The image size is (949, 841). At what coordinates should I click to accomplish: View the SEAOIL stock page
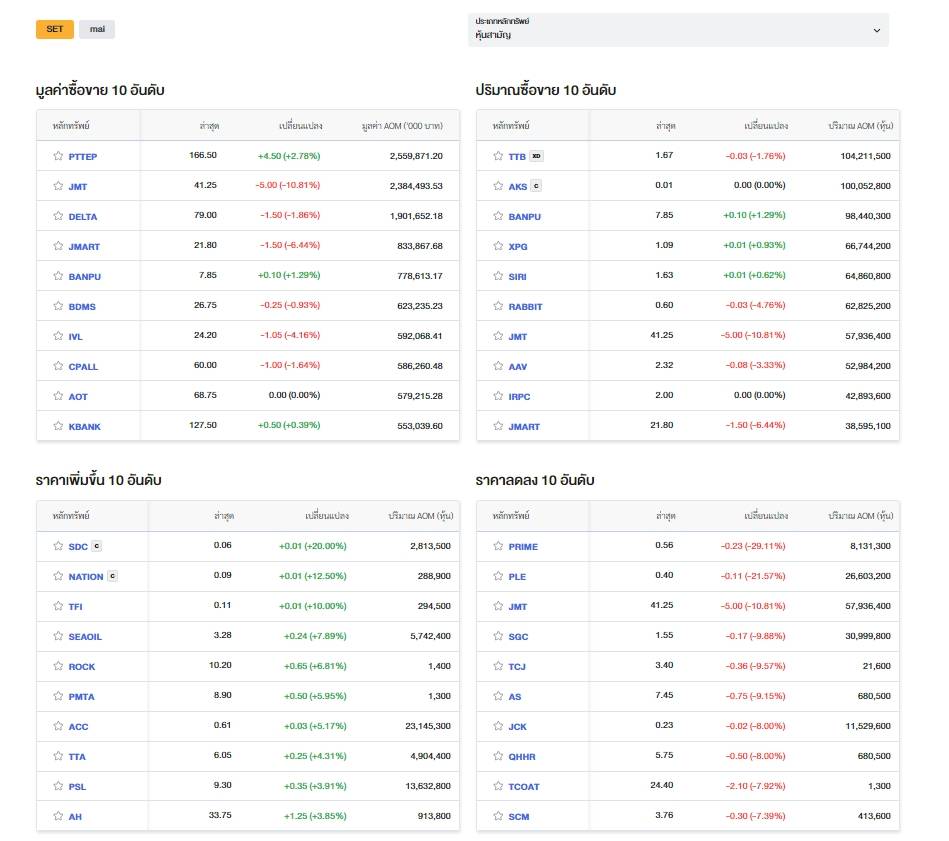[x=85, y=636]
